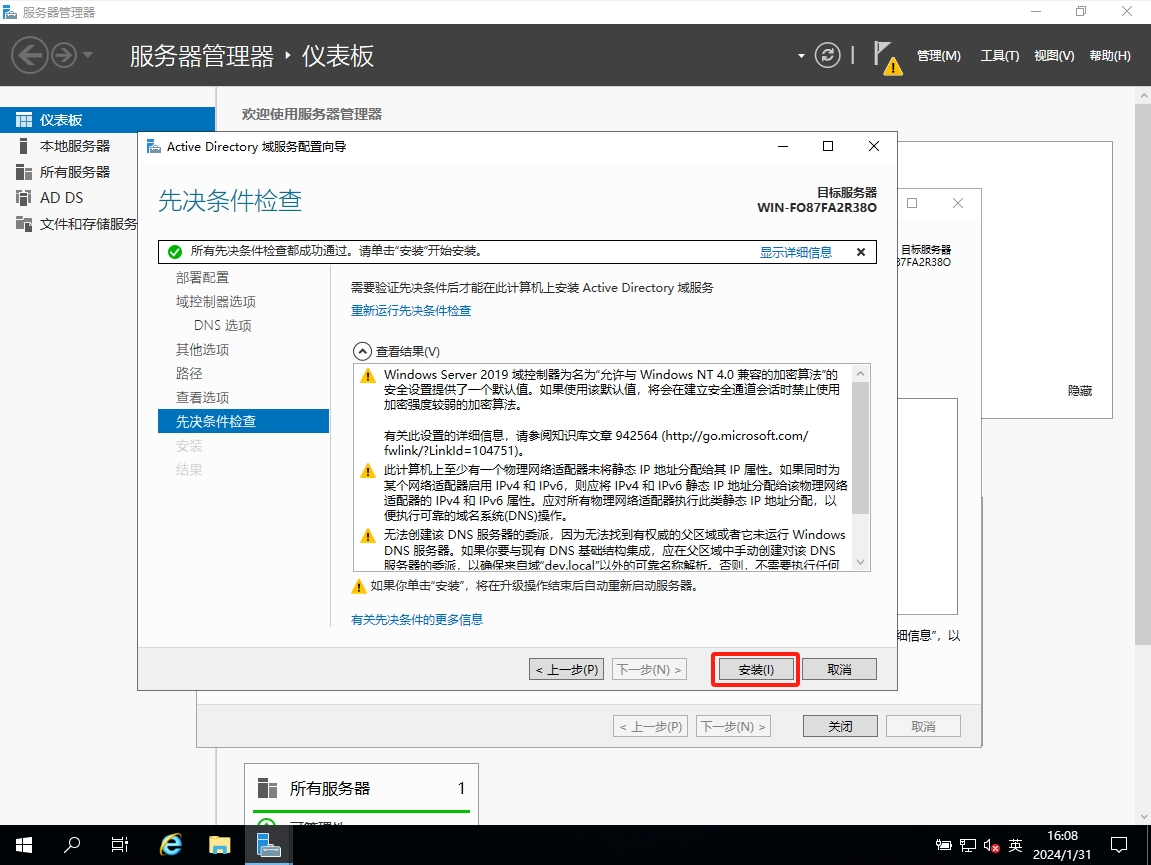Click the refresh icon in header
This screenshot has height=865, width=1151.
[x=827, y=55]
